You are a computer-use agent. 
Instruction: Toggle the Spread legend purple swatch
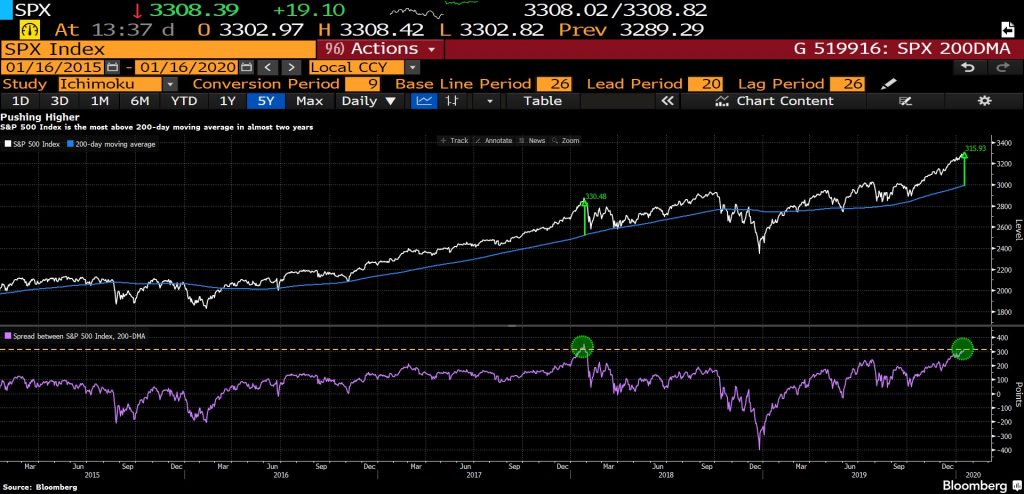coord(7,335)
